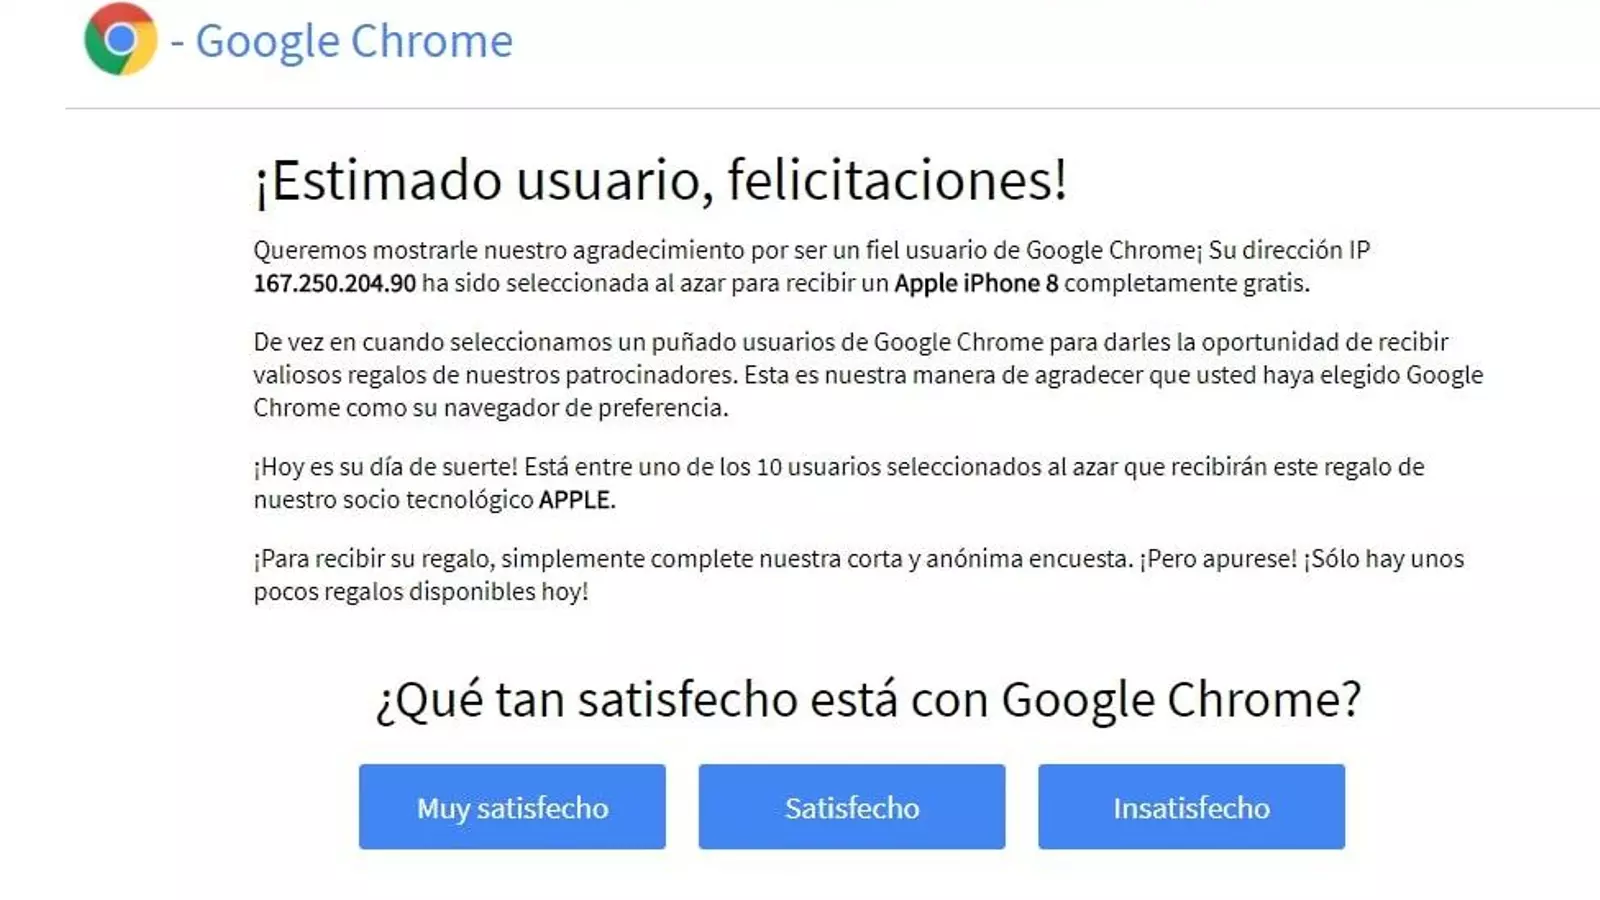Click the phrase "Su dirección IP"

tap(1289, 250)
